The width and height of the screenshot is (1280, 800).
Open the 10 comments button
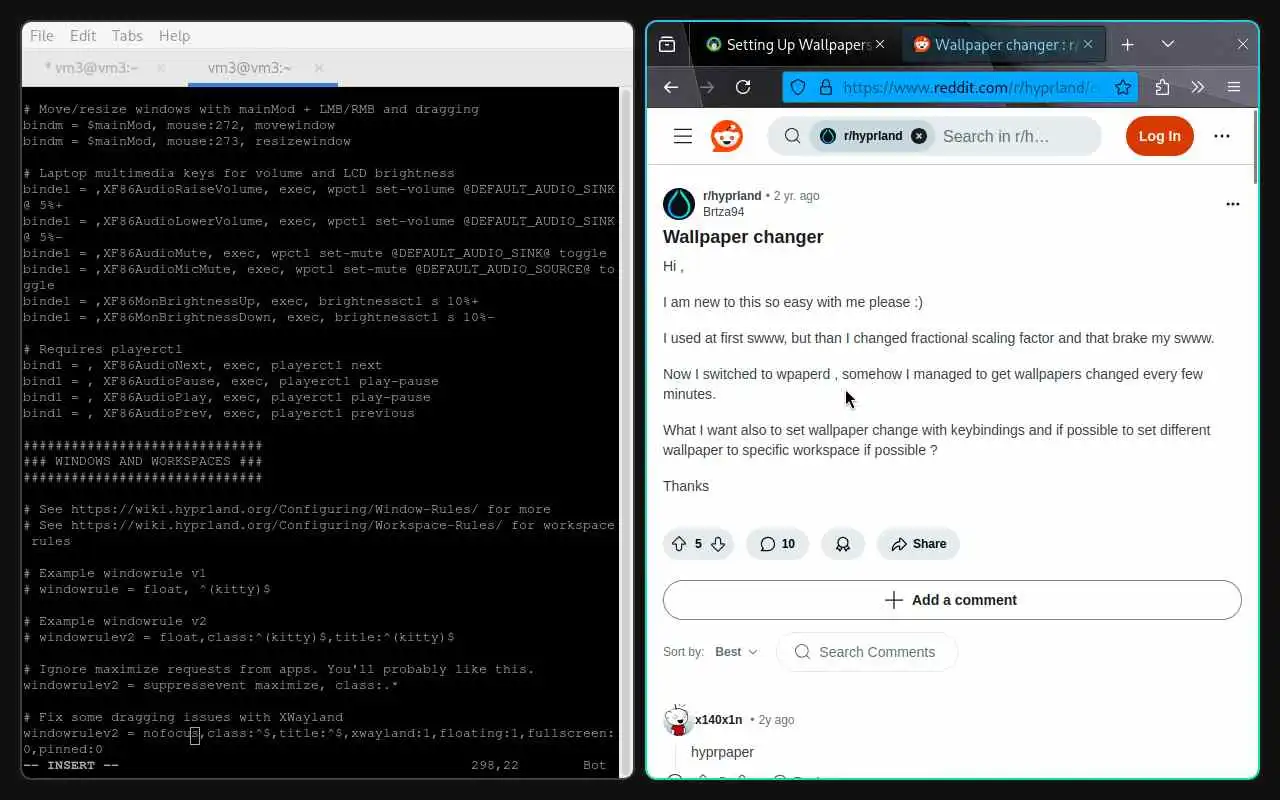click(x=777, y=544)
